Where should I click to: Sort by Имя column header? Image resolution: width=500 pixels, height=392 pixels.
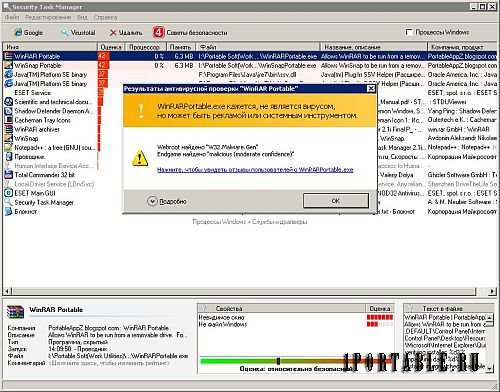(50, 47)
